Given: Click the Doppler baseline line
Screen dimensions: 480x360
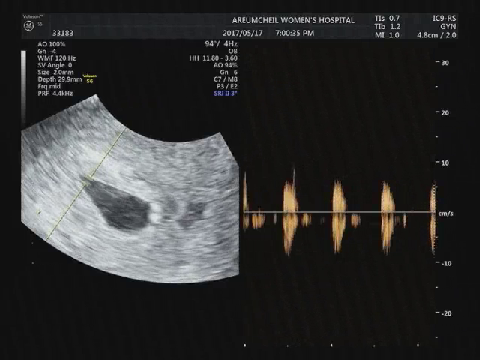Looking at the screenshot, I should point(339,212).
